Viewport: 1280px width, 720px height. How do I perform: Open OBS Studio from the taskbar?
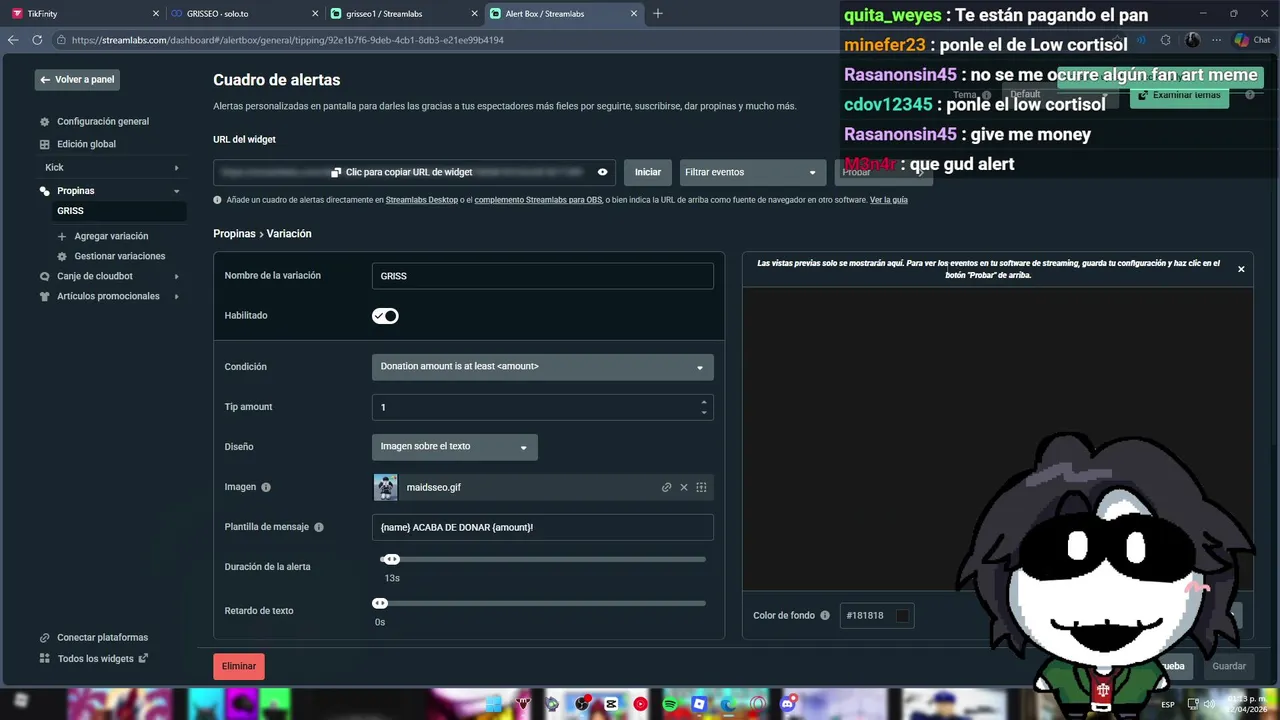tap(582, 704)
